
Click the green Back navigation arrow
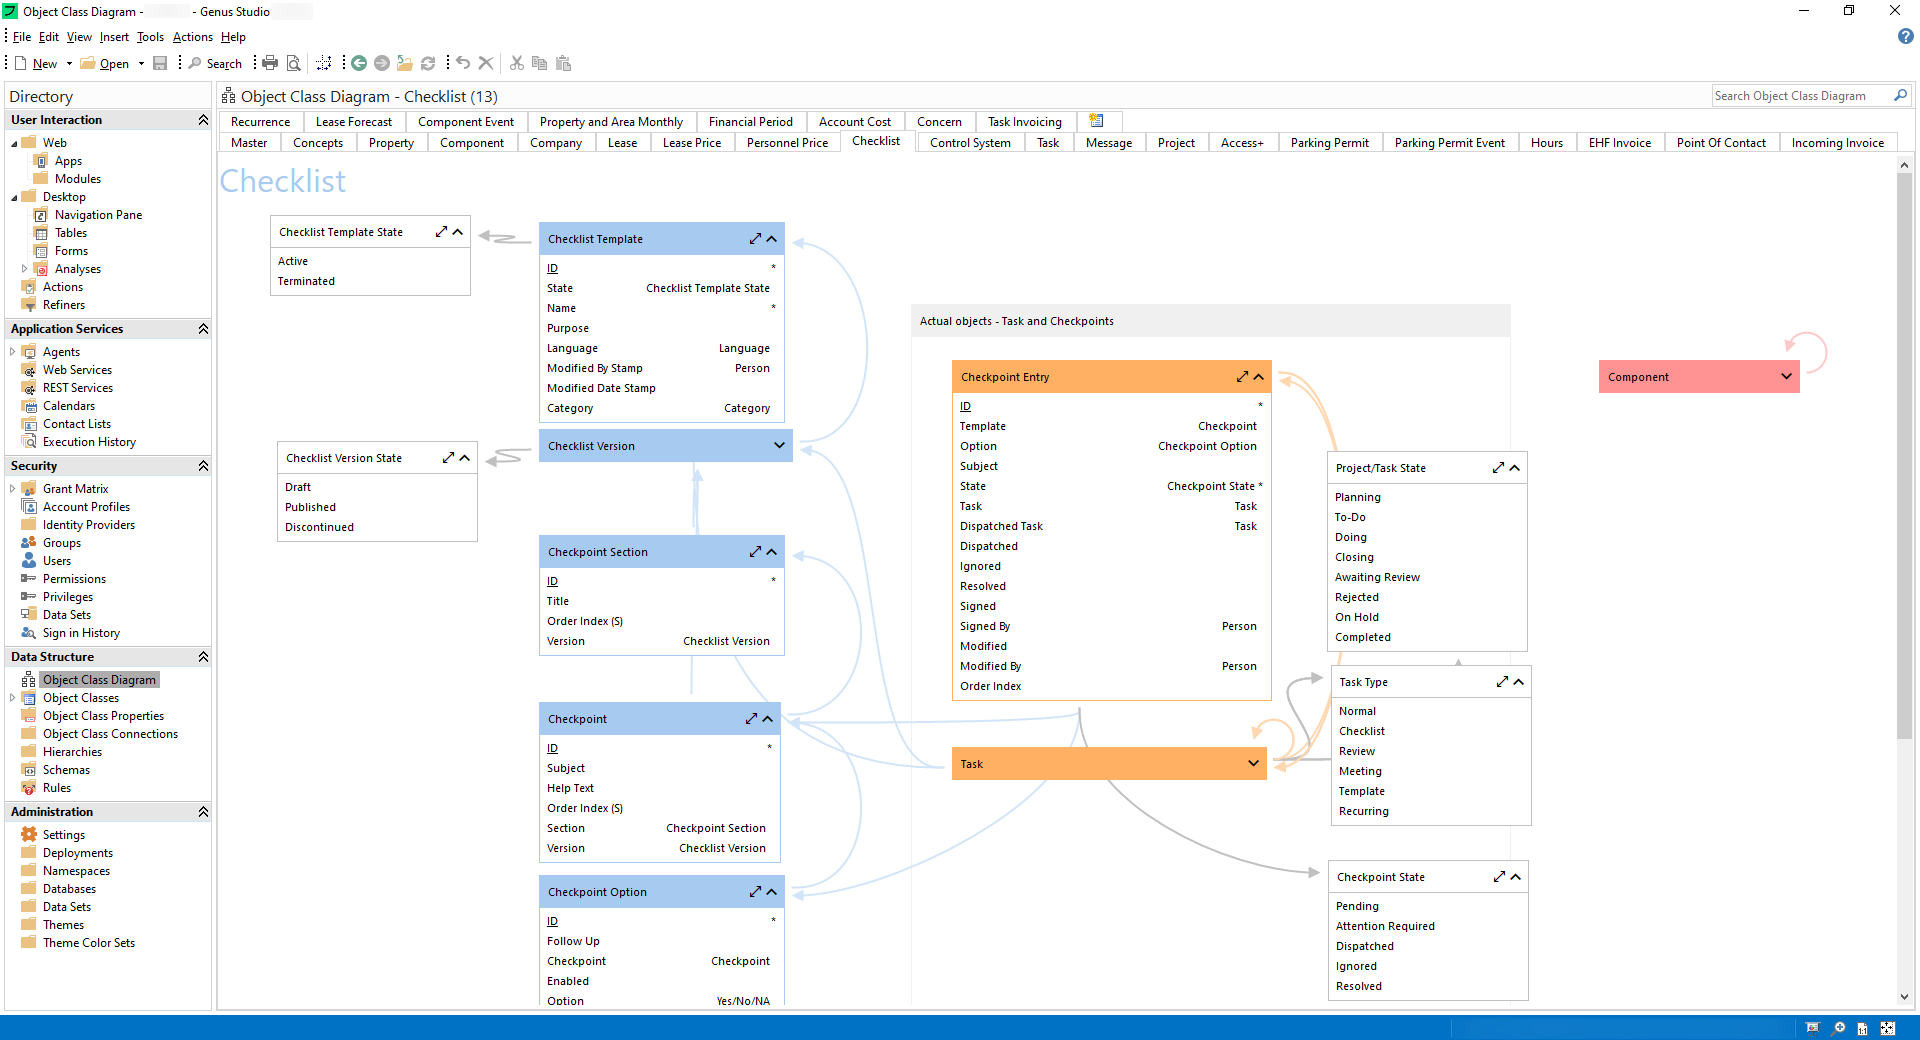click(x=358, y=63)
